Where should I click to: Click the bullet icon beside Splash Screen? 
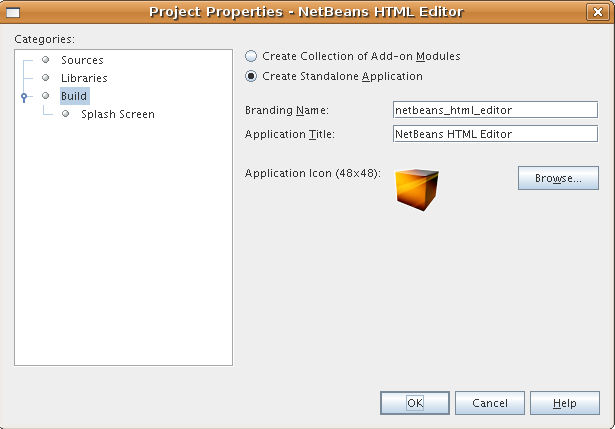tap(66, 114)
